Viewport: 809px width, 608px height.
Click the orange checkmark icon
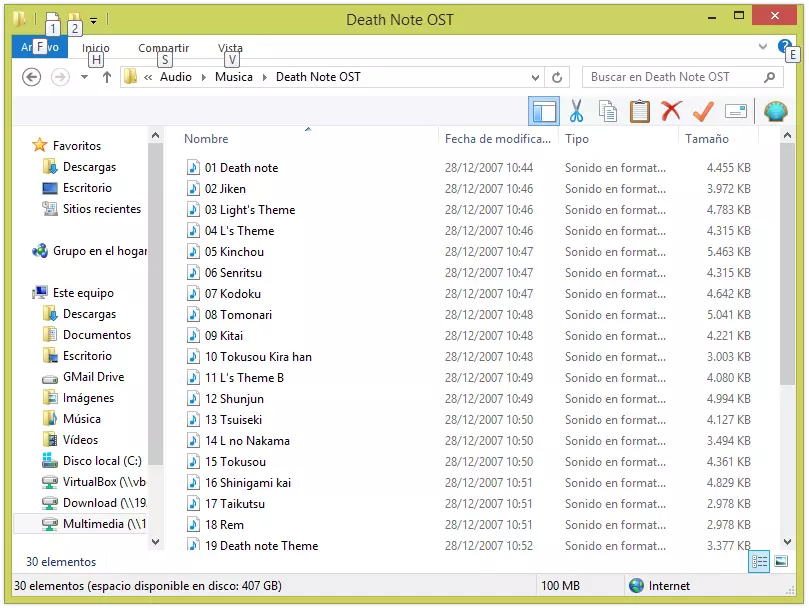point(703,111)
